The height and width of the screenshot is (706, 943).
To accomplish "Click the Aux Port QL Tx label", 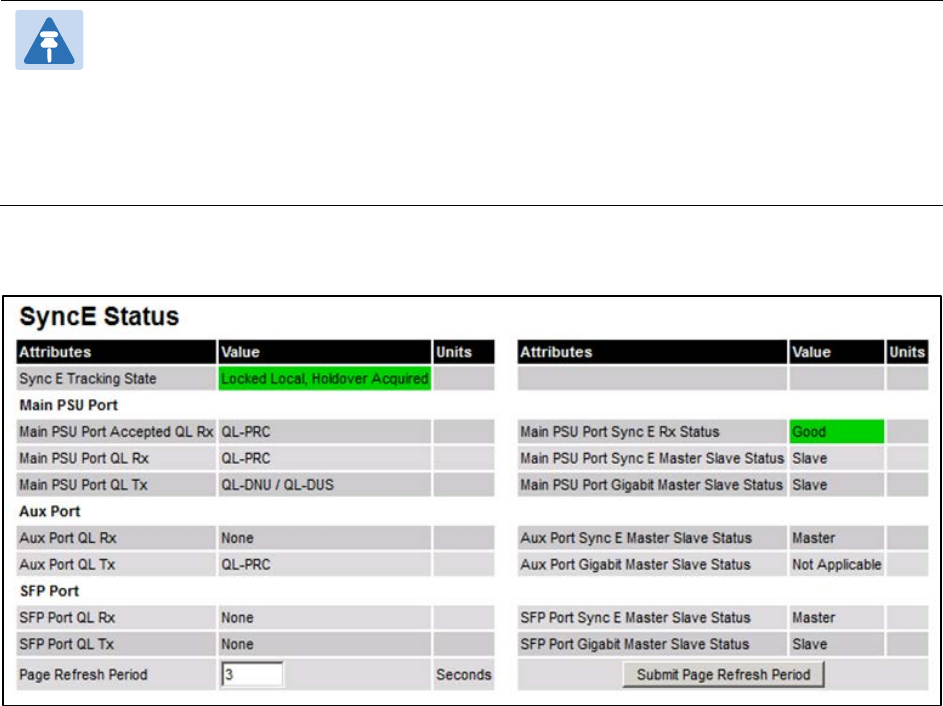I will (67, 564).
